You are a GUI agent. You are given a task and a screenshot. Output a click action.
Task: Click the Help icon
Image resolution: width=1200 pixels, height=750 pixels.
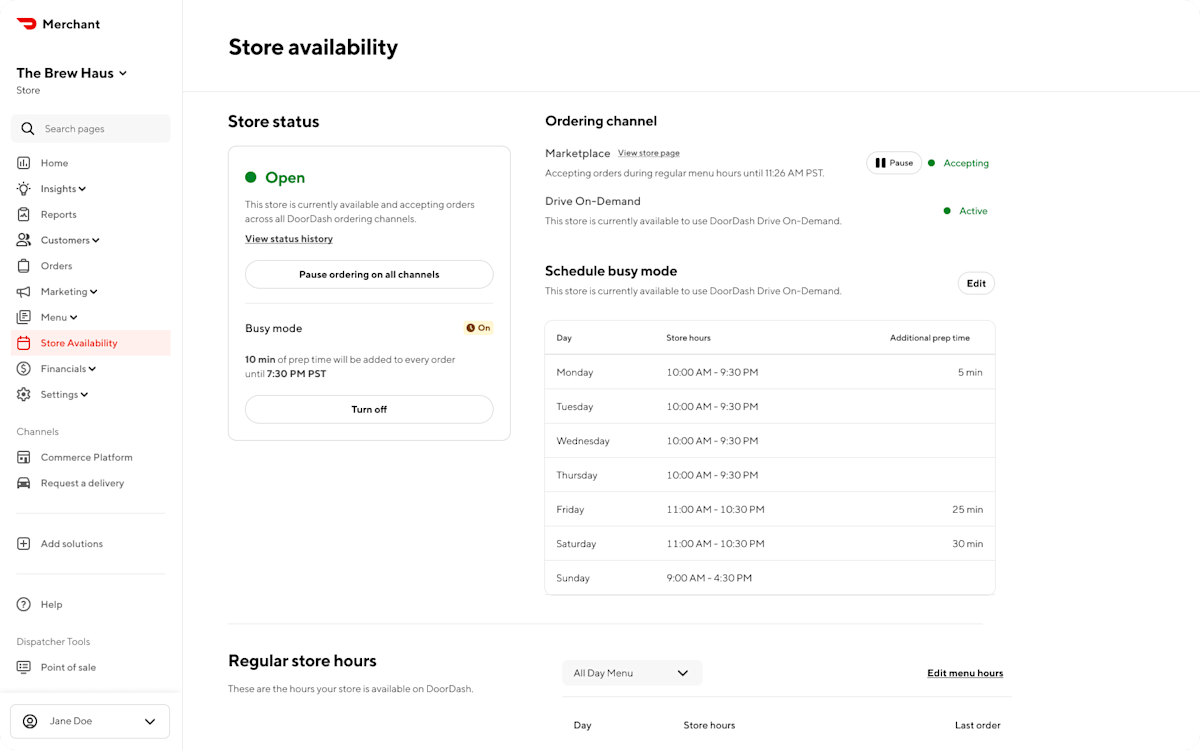coord(22,604)
